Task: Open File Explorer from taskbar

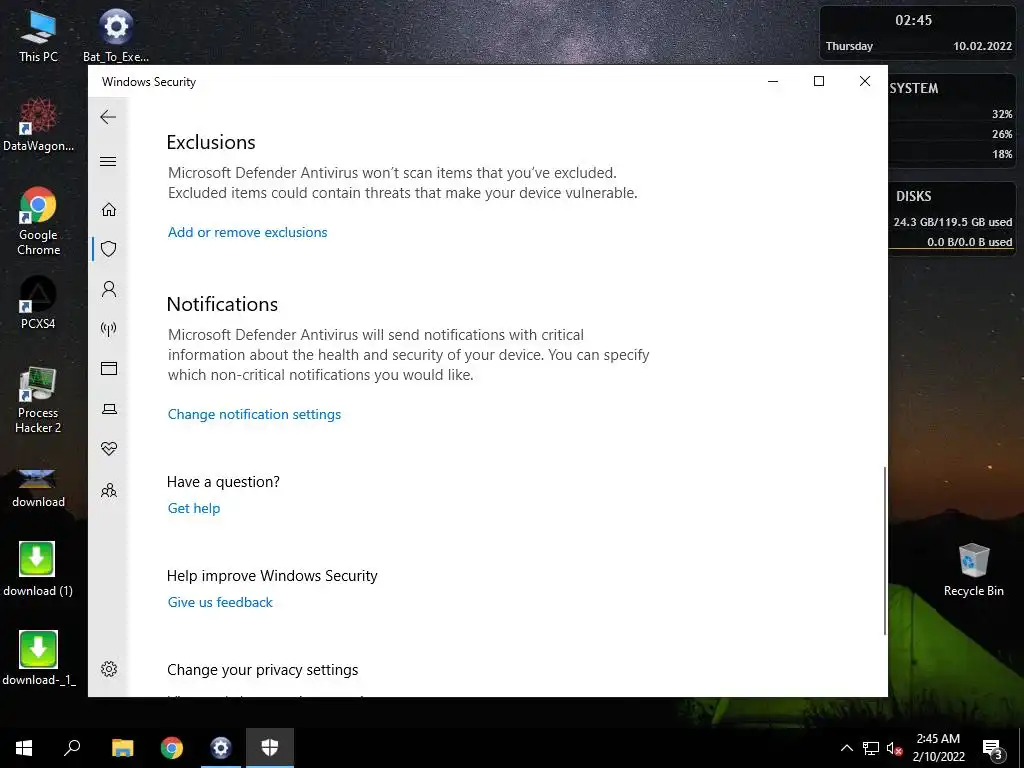Action: 122,748
